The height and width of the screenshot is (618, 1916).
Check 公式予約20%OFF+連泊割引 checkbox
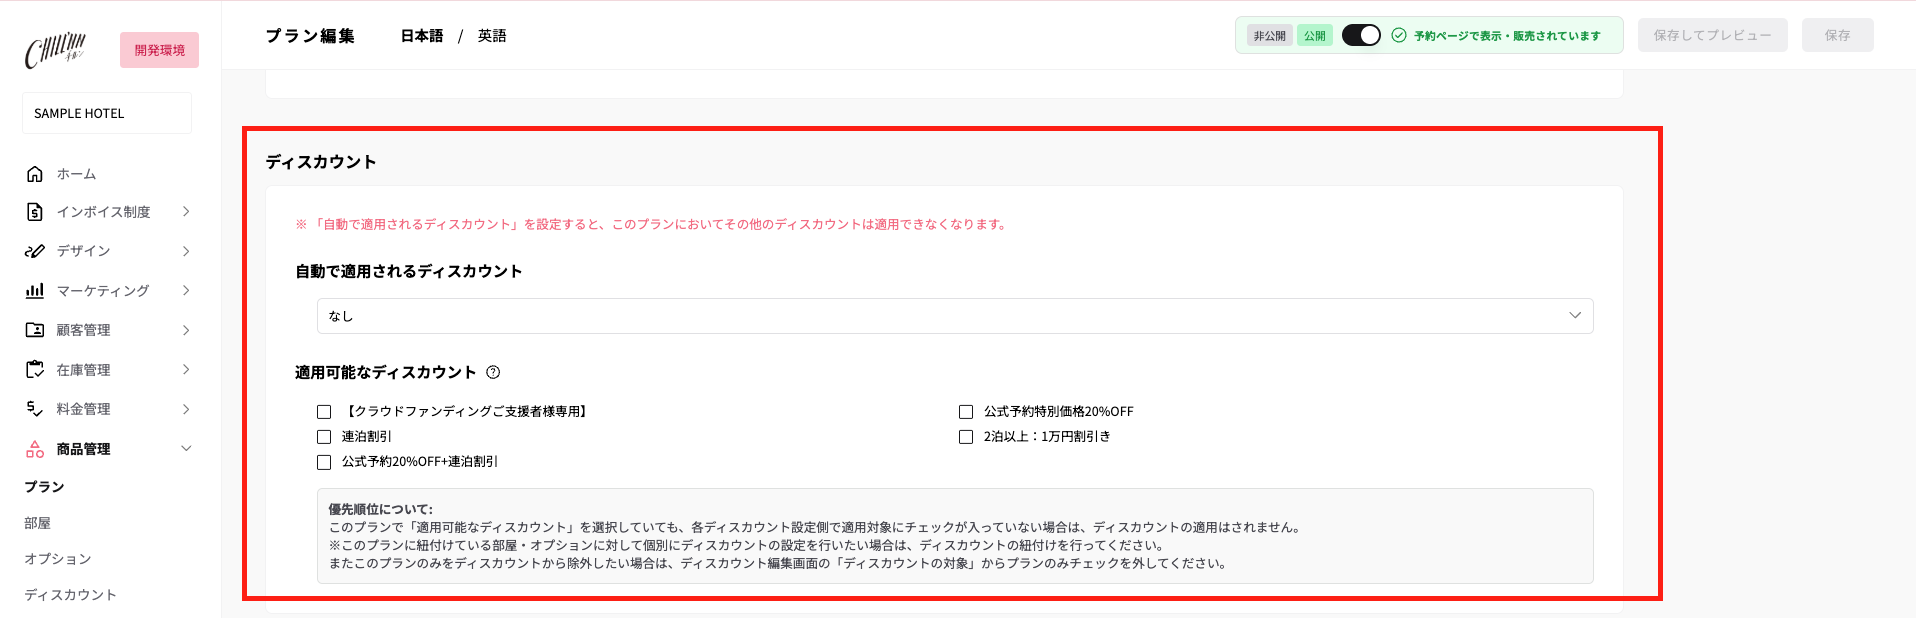[324, 462]
